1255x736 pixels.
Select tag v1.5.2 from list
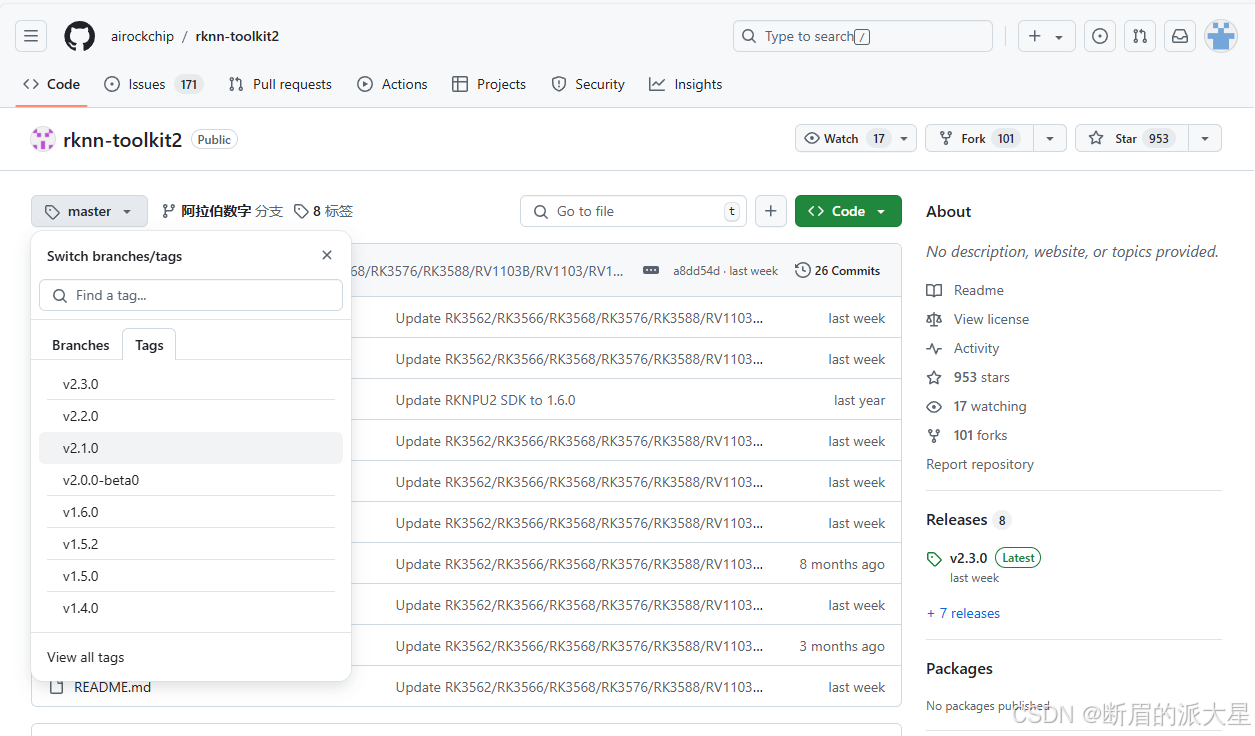point(191,544)
